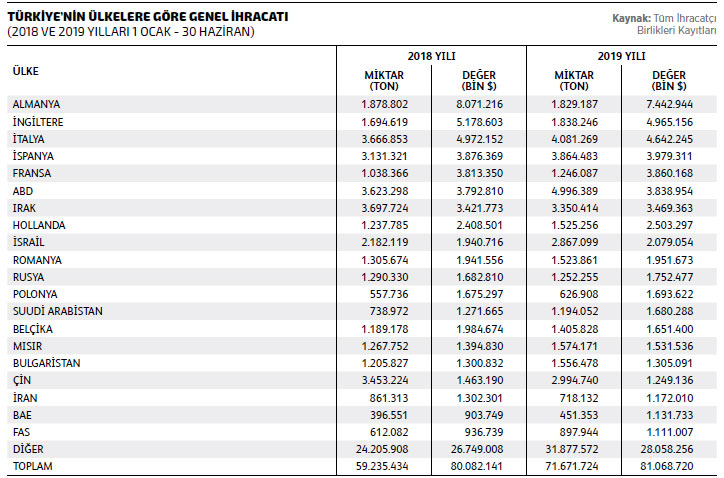Screen dimensions: 724x478
Task: Click the RUSYA country name
Action: click(x=29, y=277)
